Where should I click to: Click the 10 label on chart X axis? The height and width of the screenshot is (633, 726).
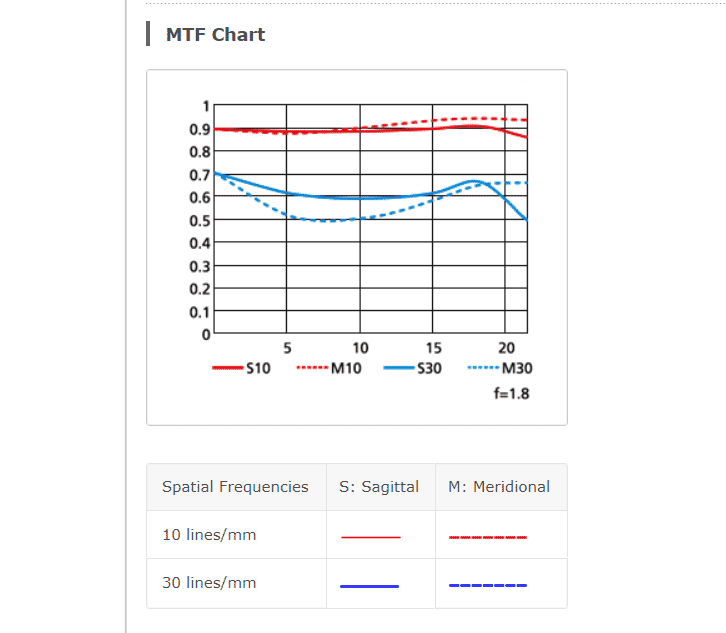[360, 348]
